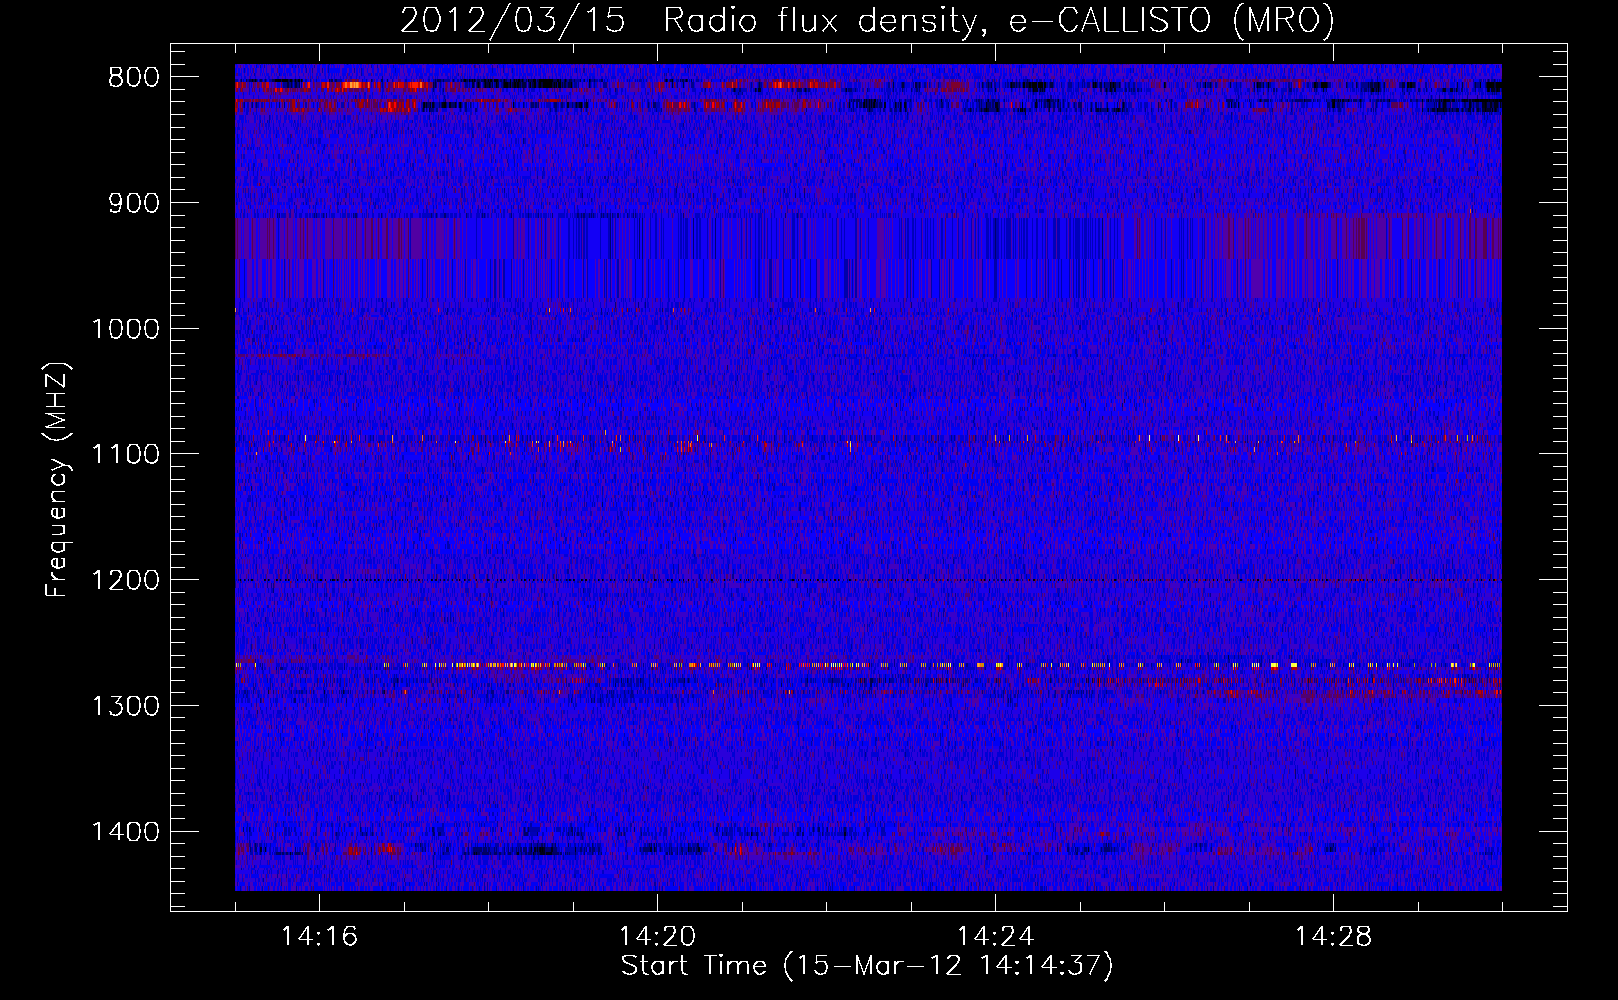The height and width of the screenshot is (1000, 1618).
Task: Click the 14:28 time tick label
Action: (1333, 937)
